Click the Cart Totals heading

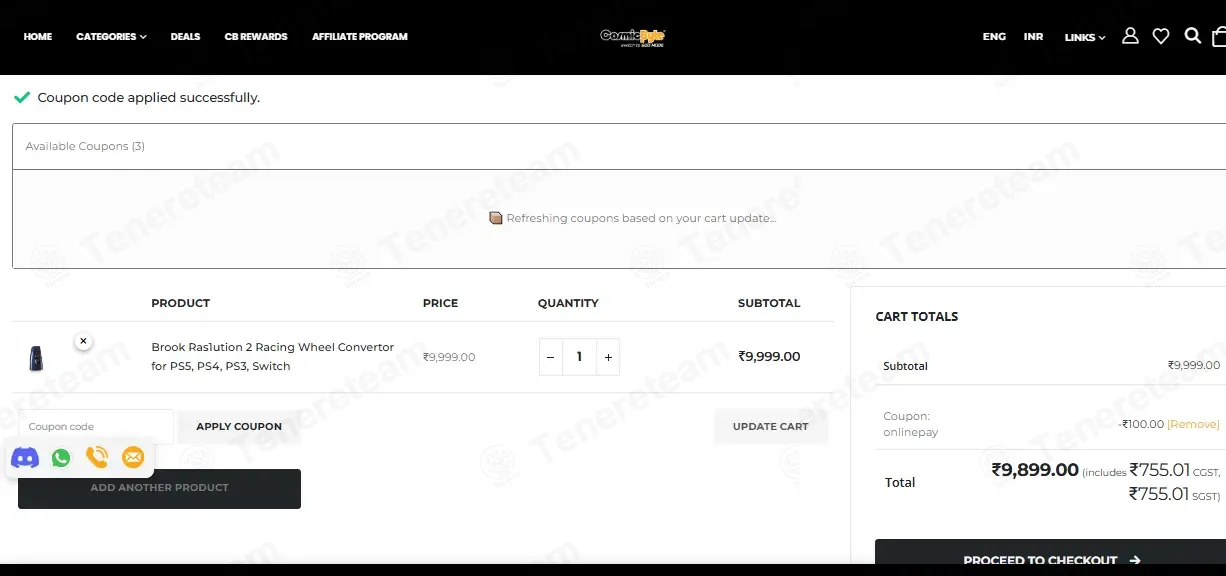(917, 316)
